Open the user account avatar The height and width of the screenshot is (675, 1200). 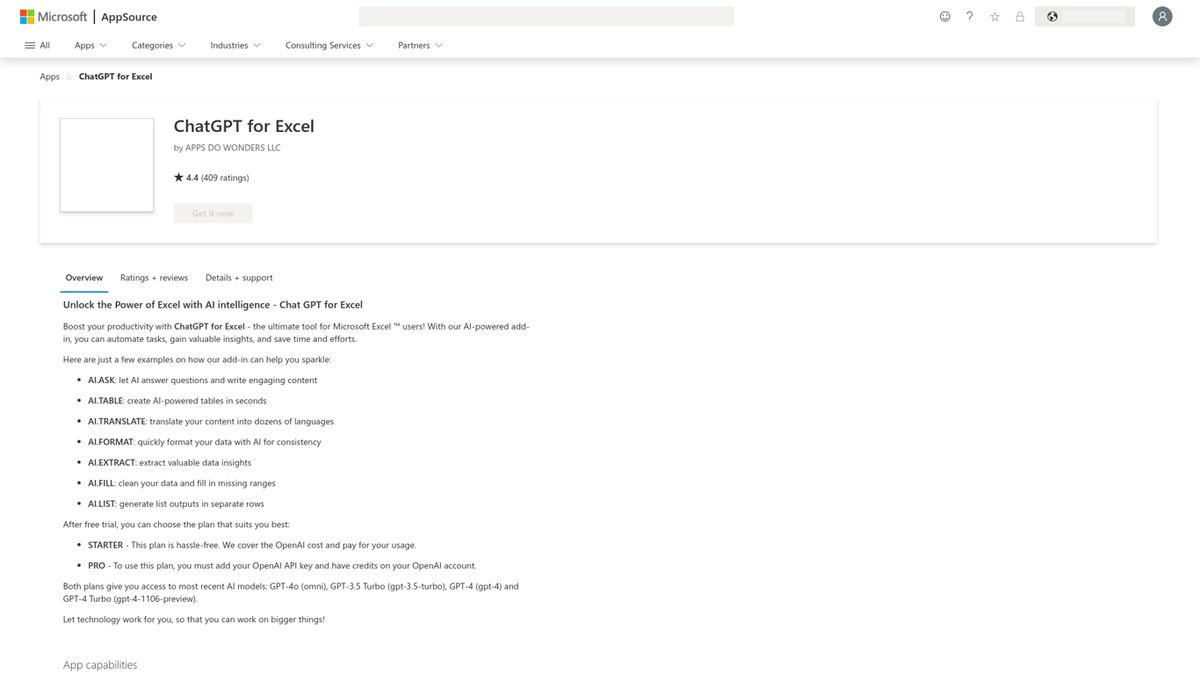point(1162,17)
